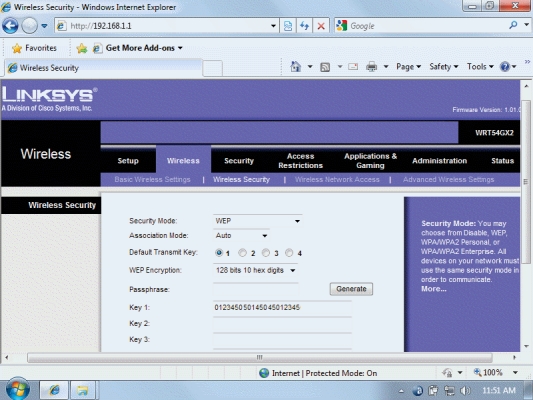Select the Wireless Security subtab
Image resolution: width=533 pixels, height=400 pixels.
tap(241, 179)
